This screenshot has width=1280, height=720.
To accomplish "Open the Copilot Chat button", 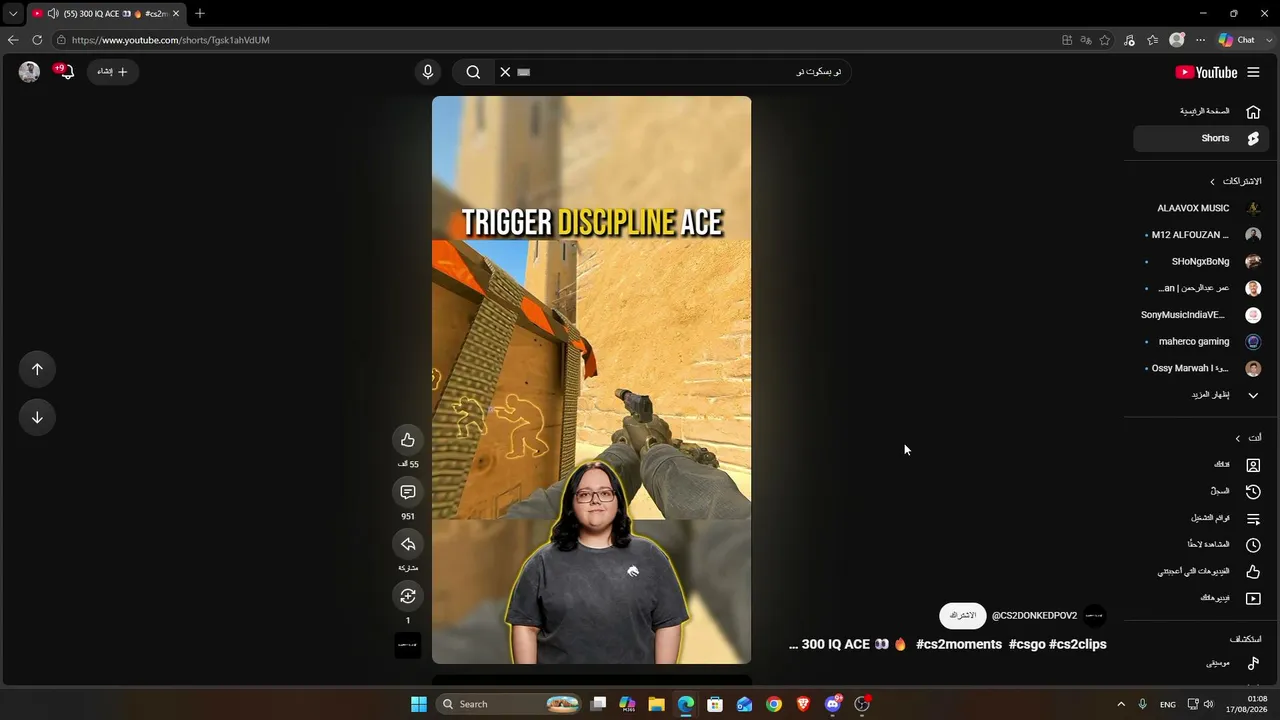I will tap(1237, 40).
